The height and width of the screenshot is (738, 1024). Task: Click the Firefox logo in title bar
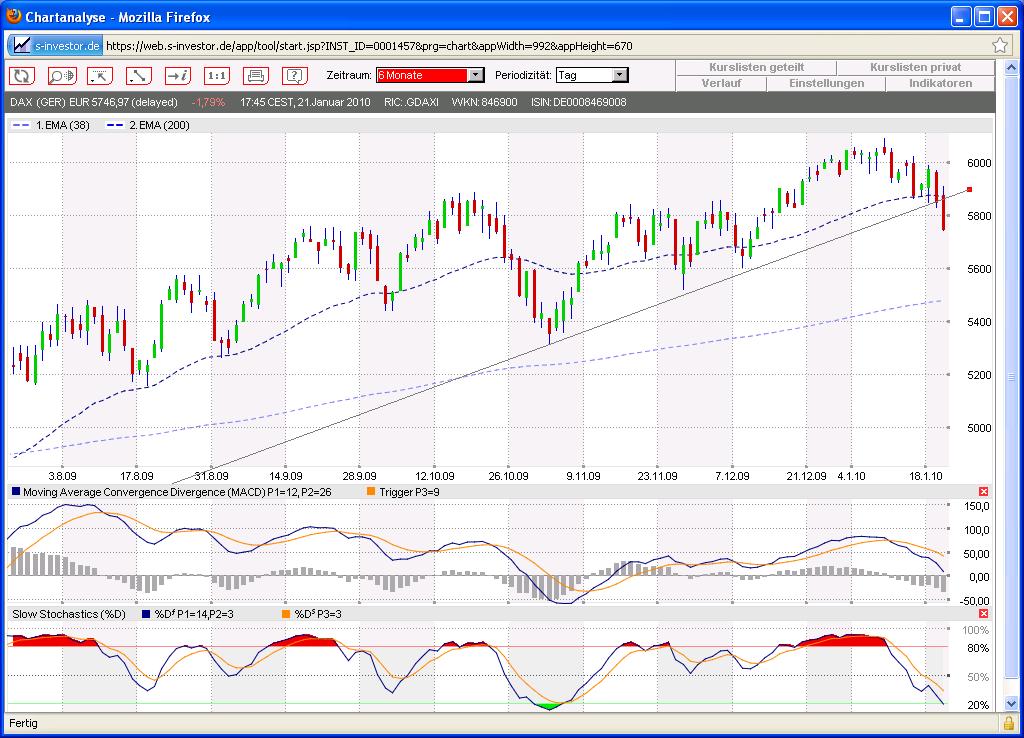pyautogui.click(x=13, y=16)
